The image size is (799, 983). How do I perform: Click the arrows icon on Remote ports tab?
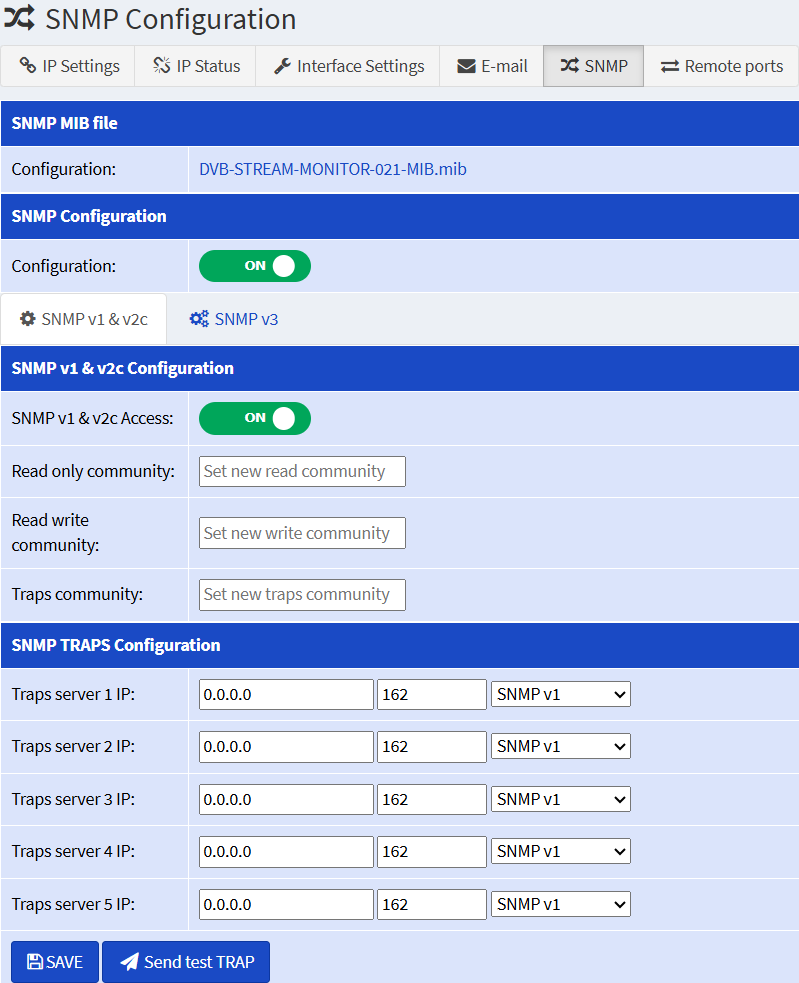[670, 66]
